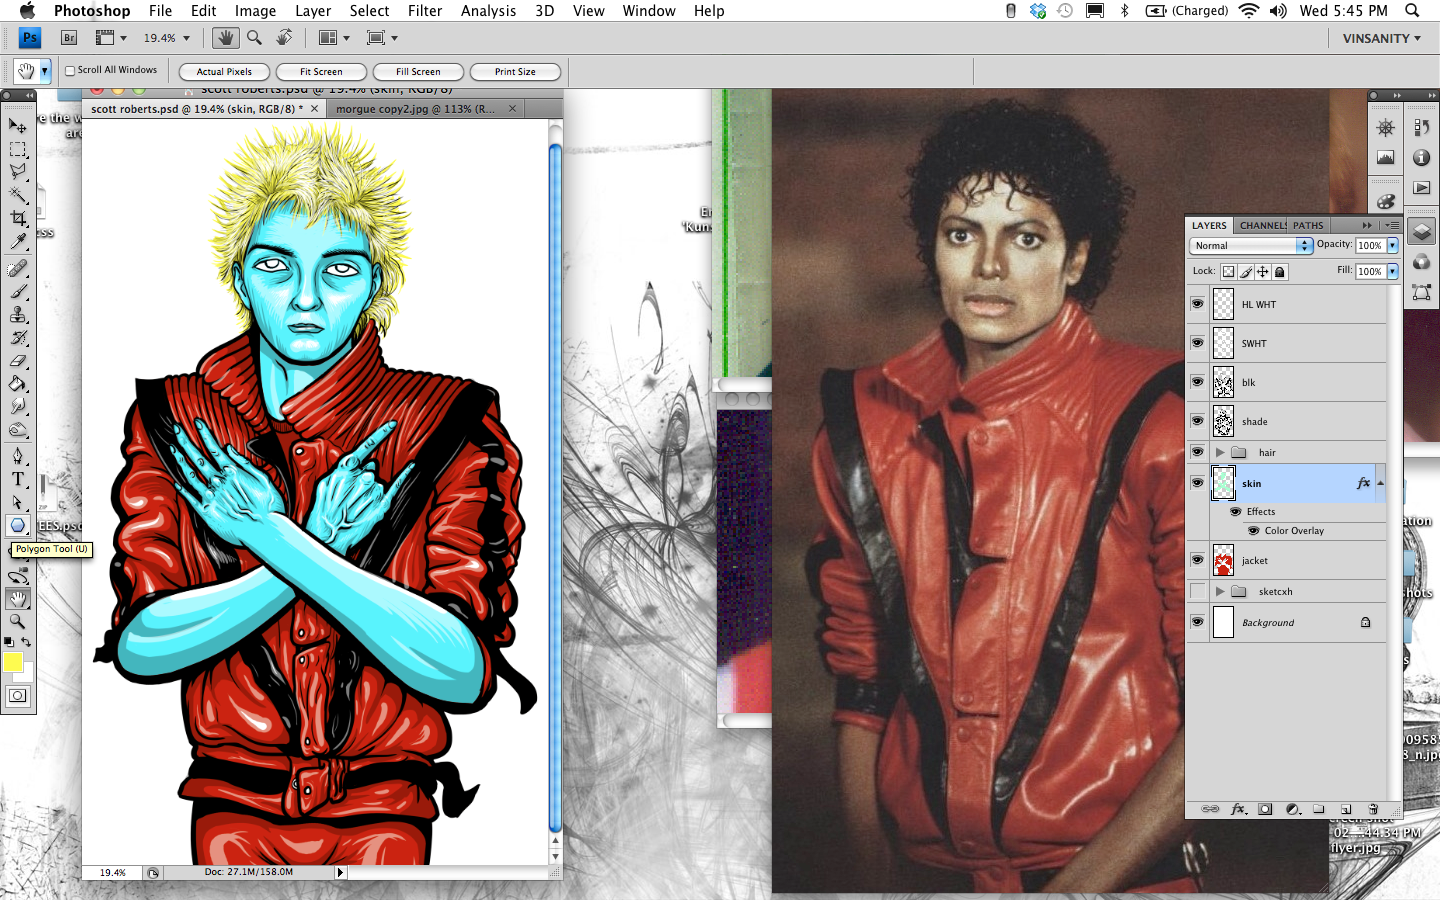Click the lock transparent pixels icon
Screen dimensions: 1440x900
(1228, 272)
